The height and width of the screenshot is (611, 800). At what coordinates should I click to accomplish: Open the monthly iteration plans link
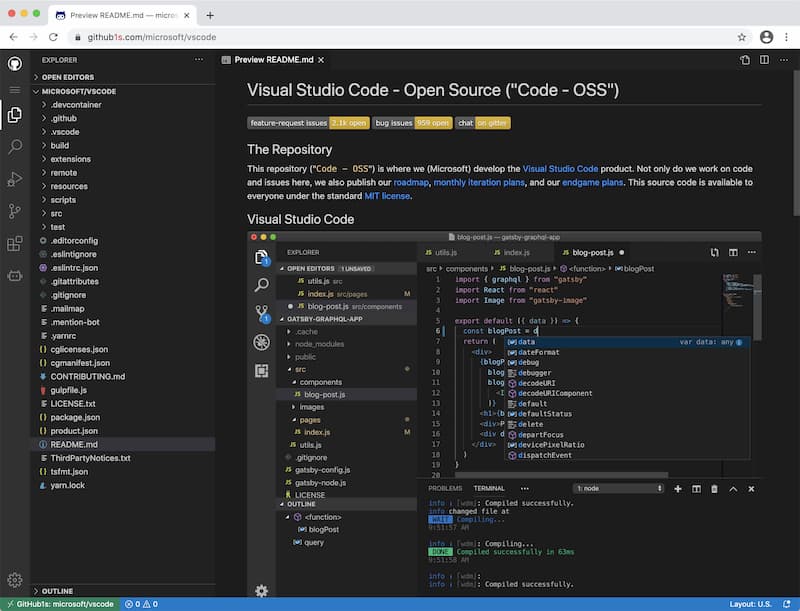click(479, 182)
